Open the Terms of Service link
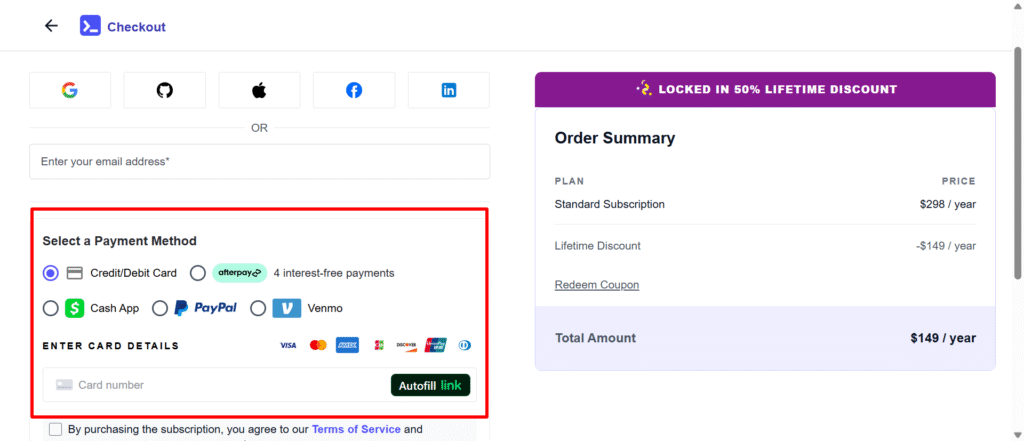The height and width of the screenshot is (441, 1024). tap(356, 429)
